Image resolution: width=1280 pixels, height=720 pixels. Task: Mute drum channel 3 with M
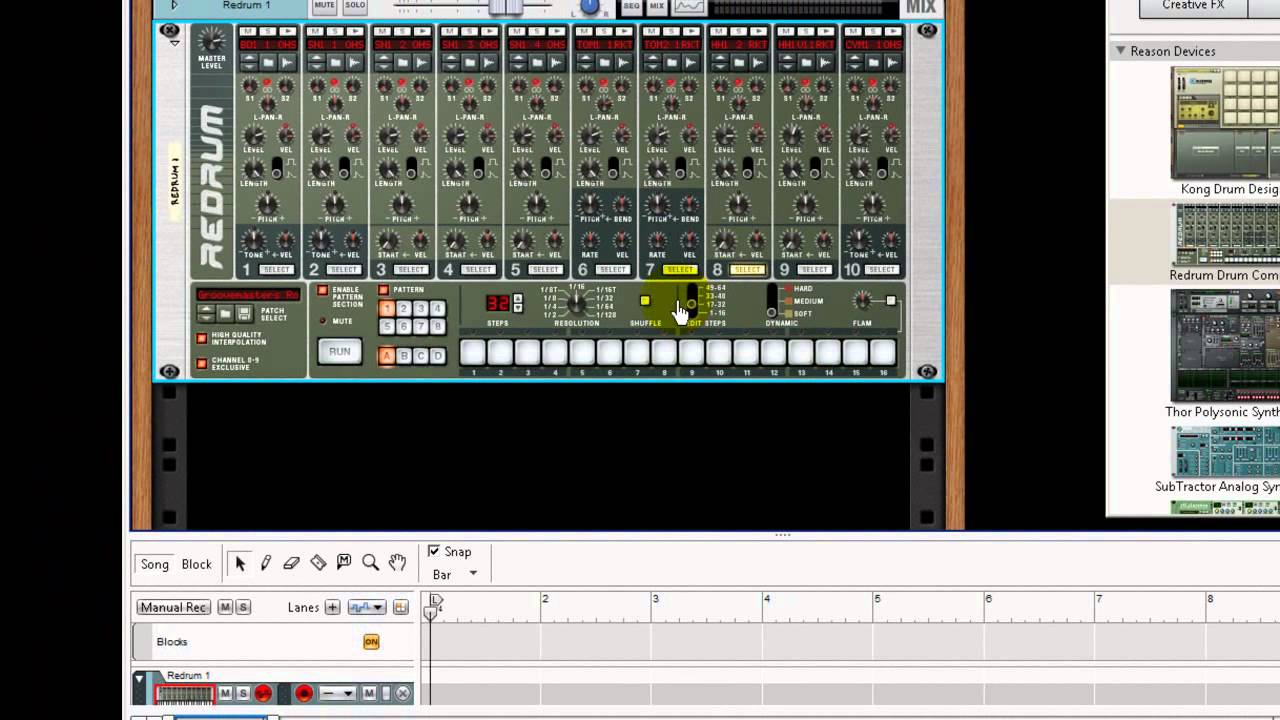pyautogui.click(x=382, y=33)
